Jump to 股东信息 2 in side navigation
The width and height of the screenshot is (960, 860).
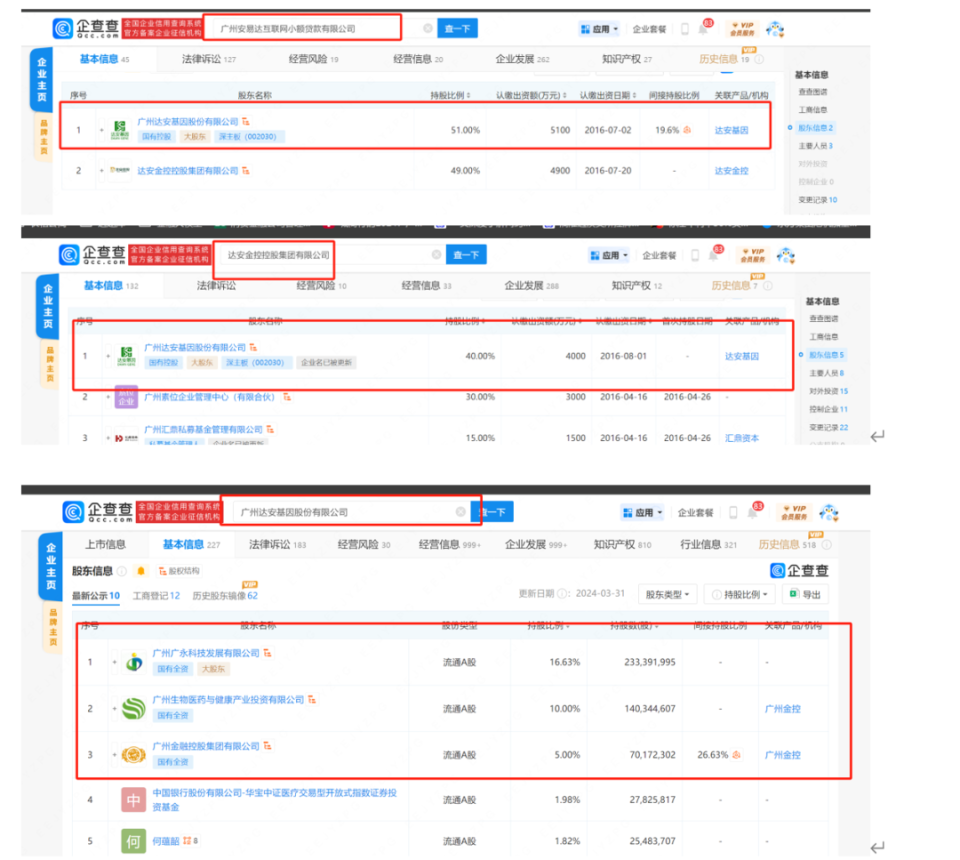815,128
